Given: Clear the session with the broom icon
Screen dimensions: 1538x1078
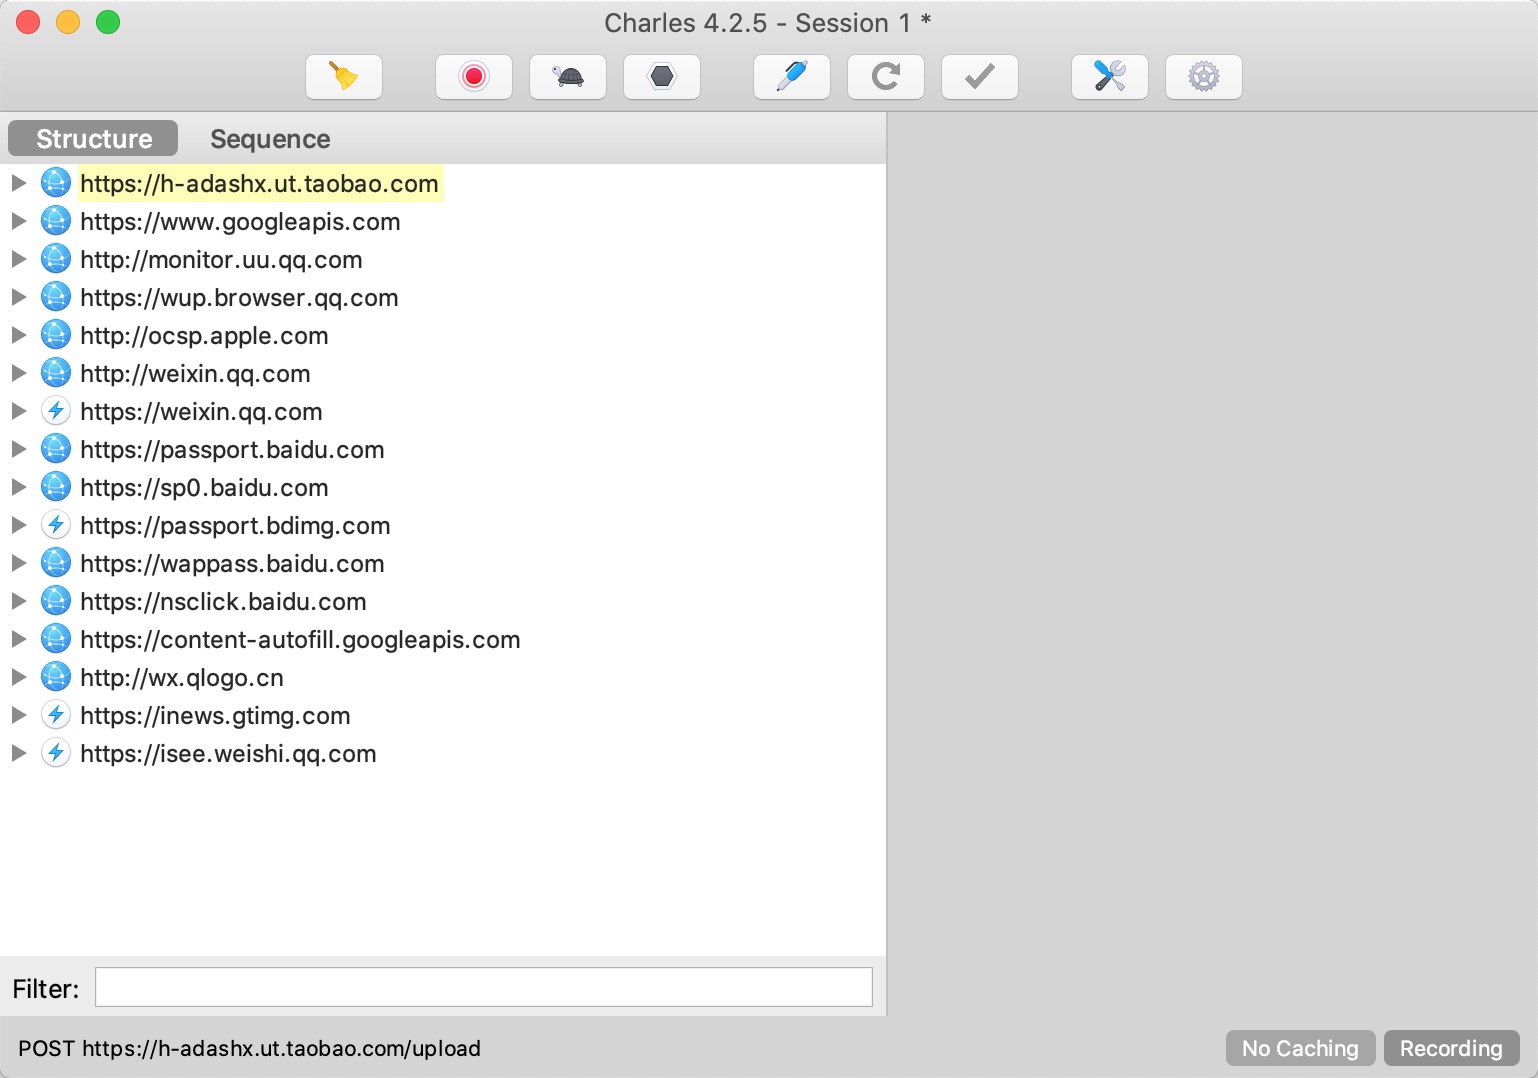Looking at the screenshot, I should coord(343,77).
